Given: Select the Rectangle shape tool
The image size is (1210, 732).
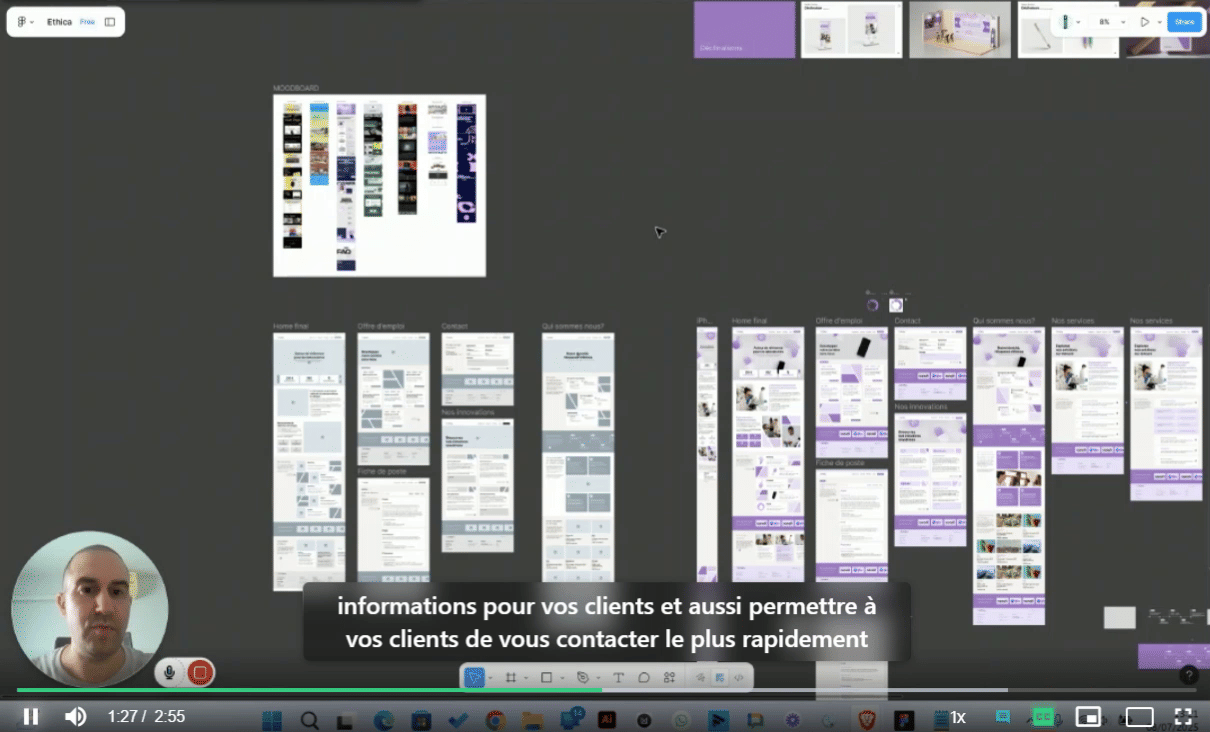Looking at the screenshot, I should pos(546,677).
